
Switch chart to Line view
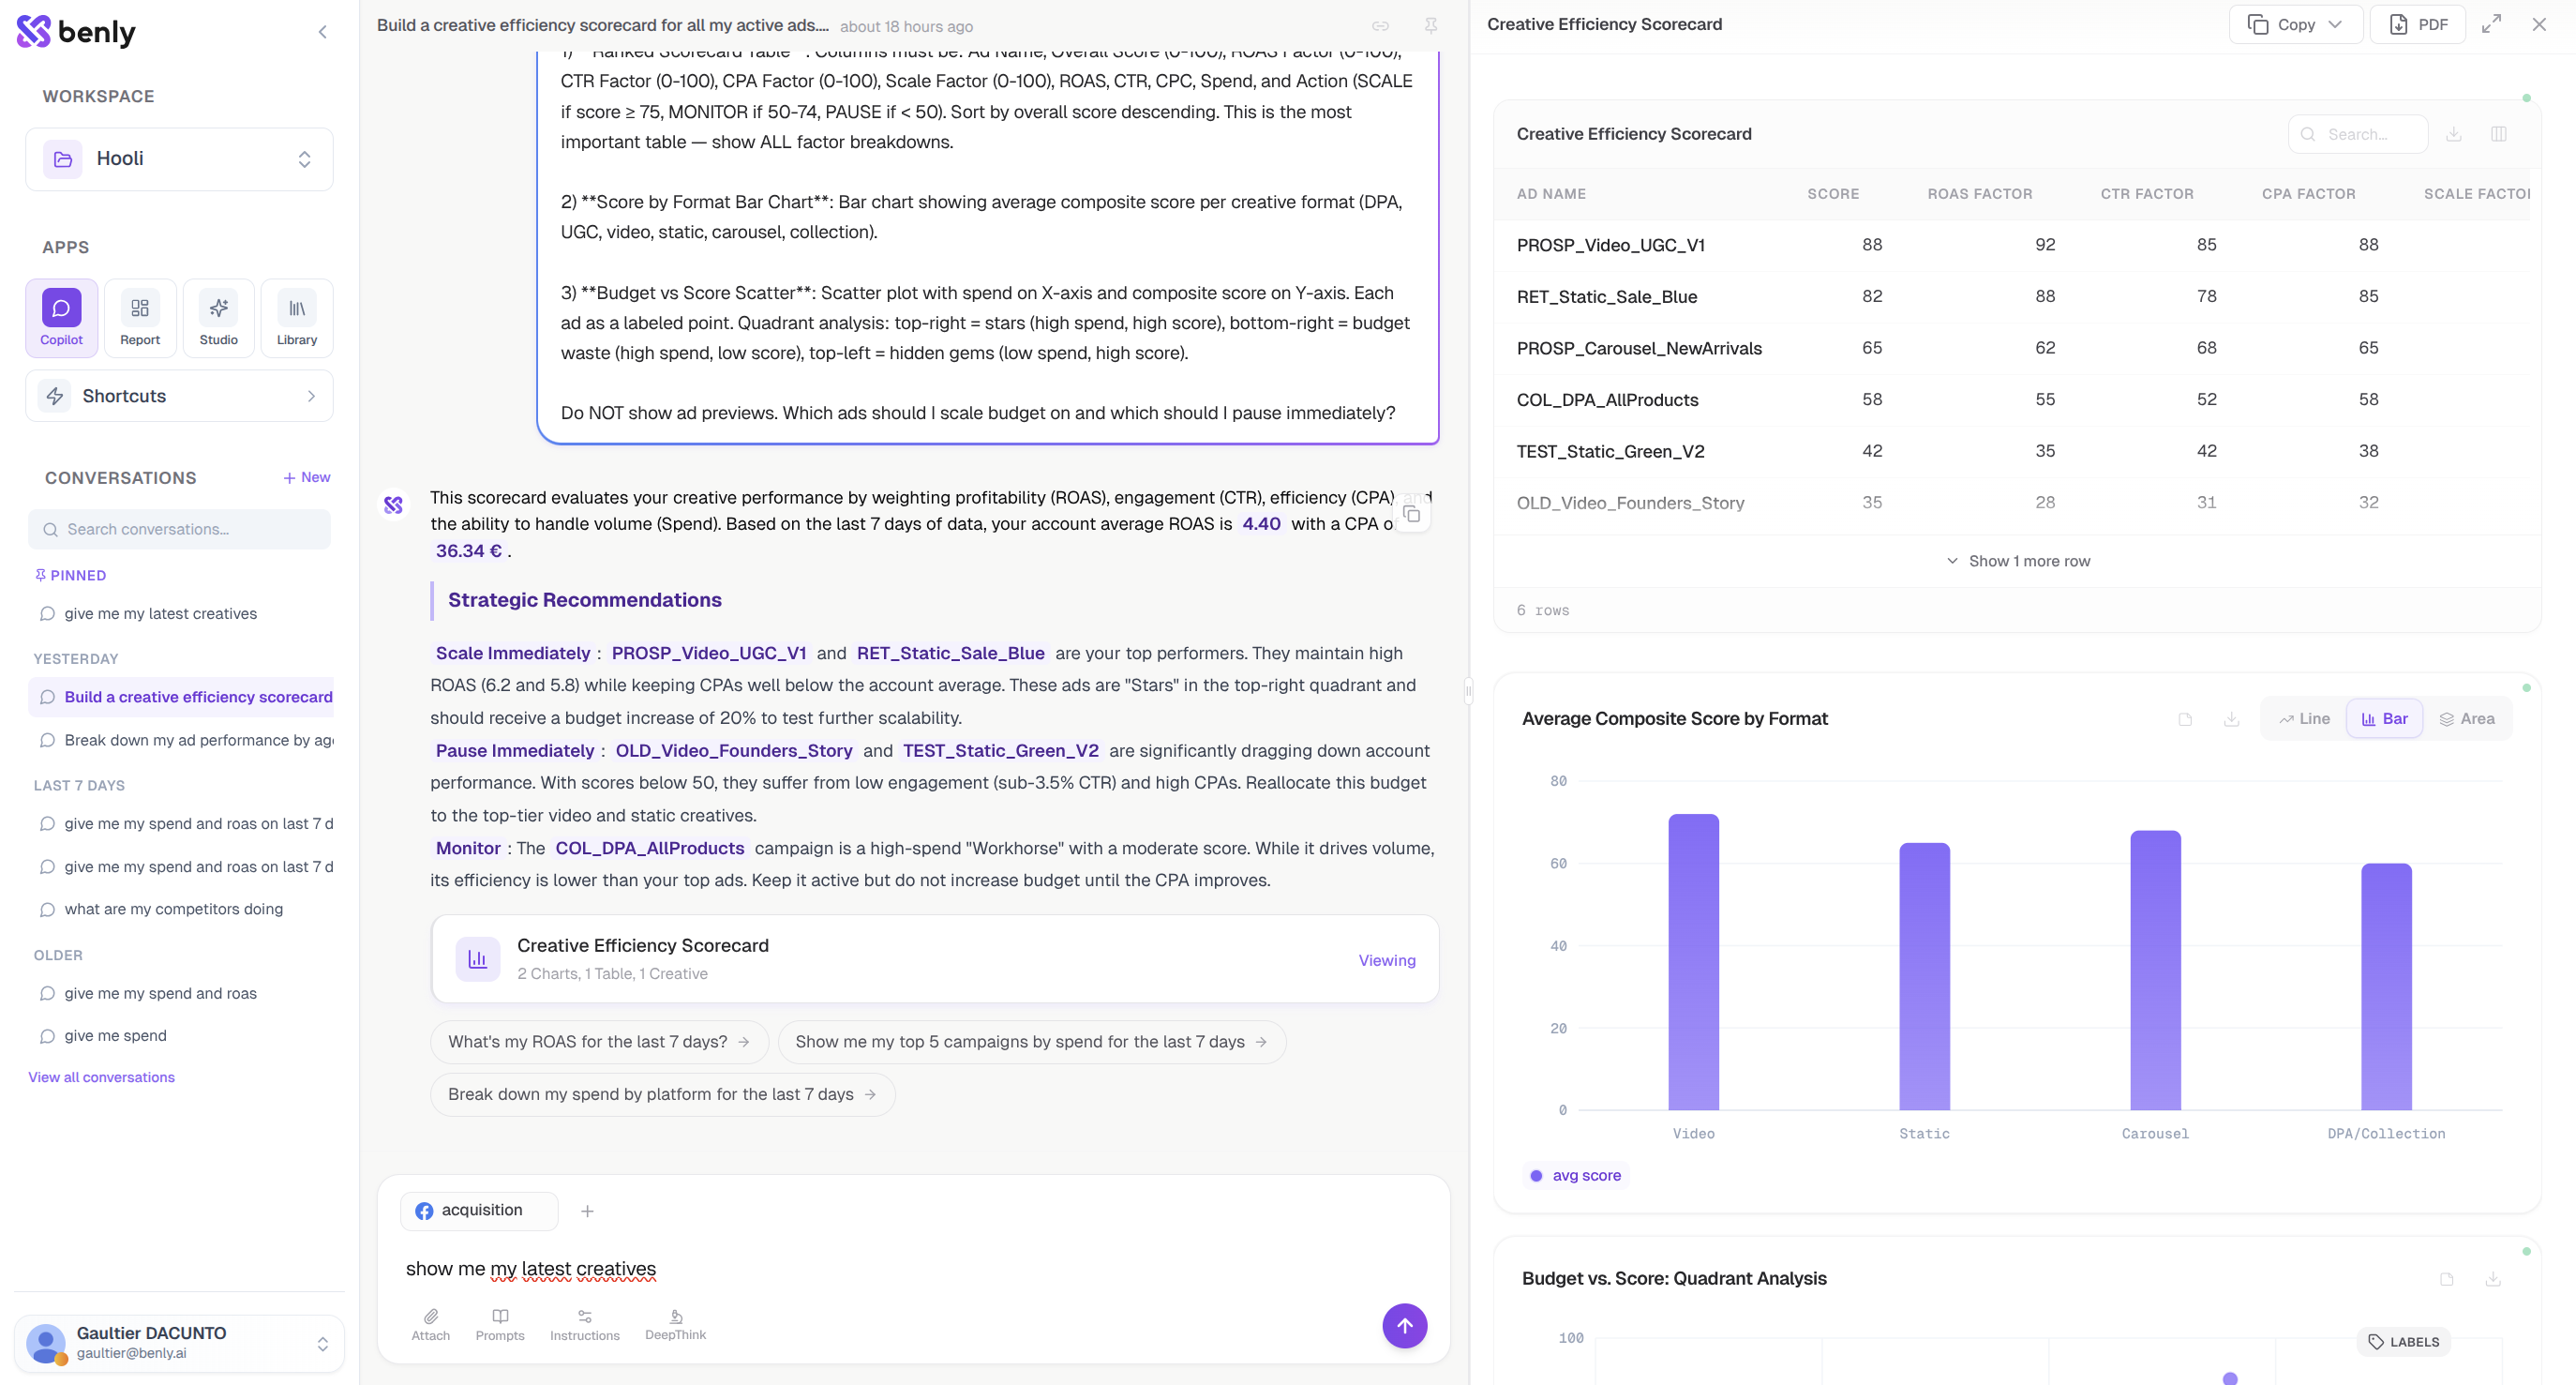(2304, 719)
